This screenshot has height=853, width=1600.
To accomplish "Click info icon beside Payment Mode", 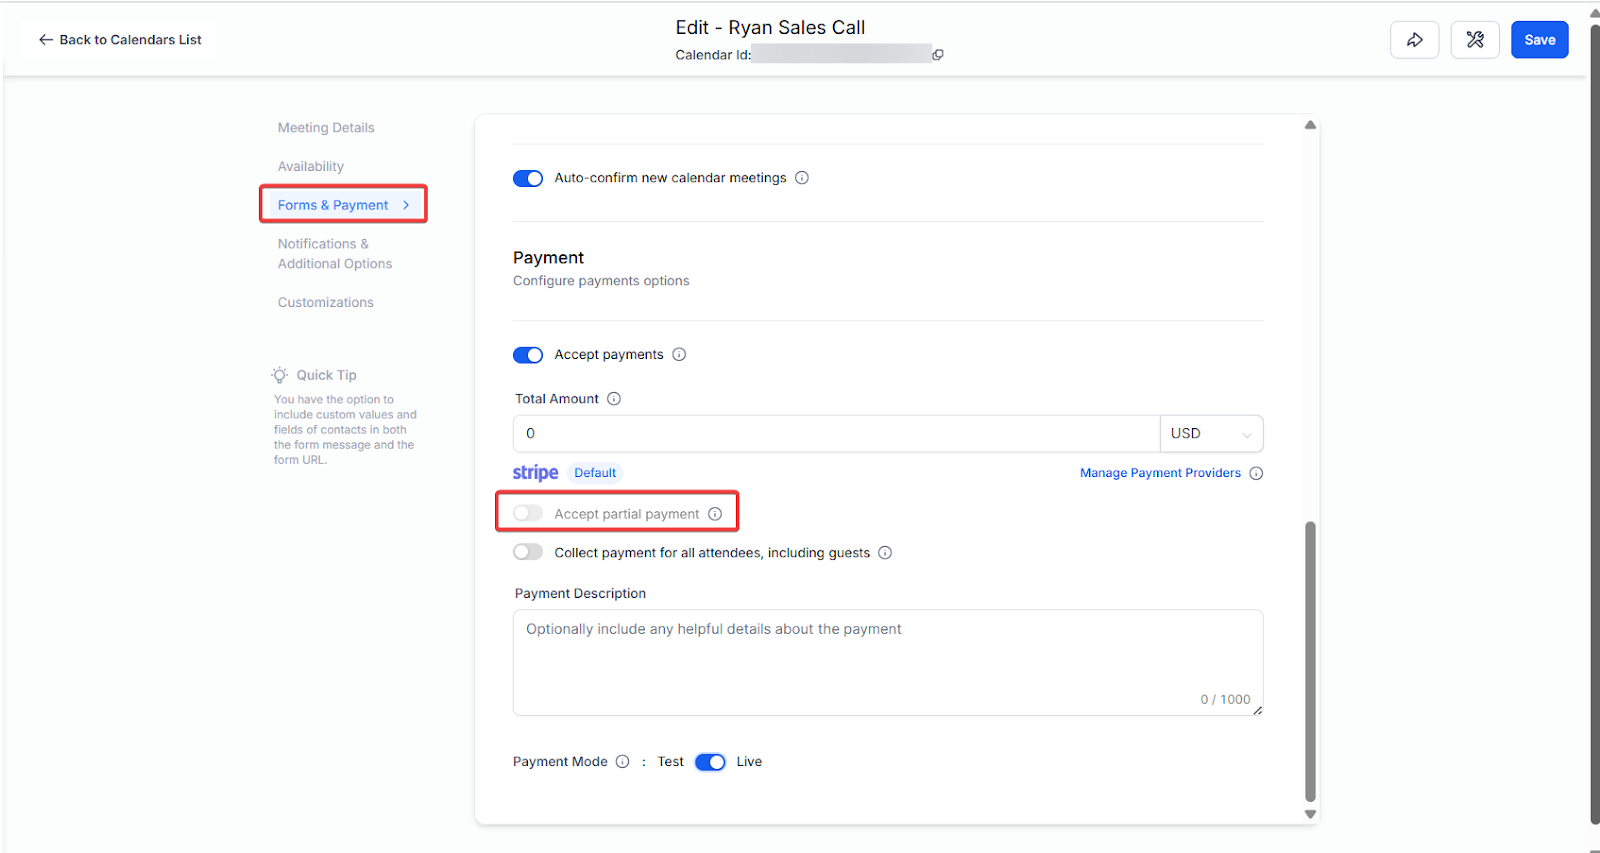I will click(x=623, y=762).
